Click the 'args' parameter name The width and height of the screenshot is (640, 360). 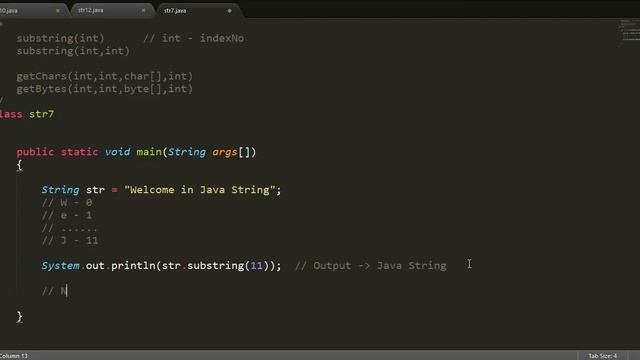tap(224, 152)
